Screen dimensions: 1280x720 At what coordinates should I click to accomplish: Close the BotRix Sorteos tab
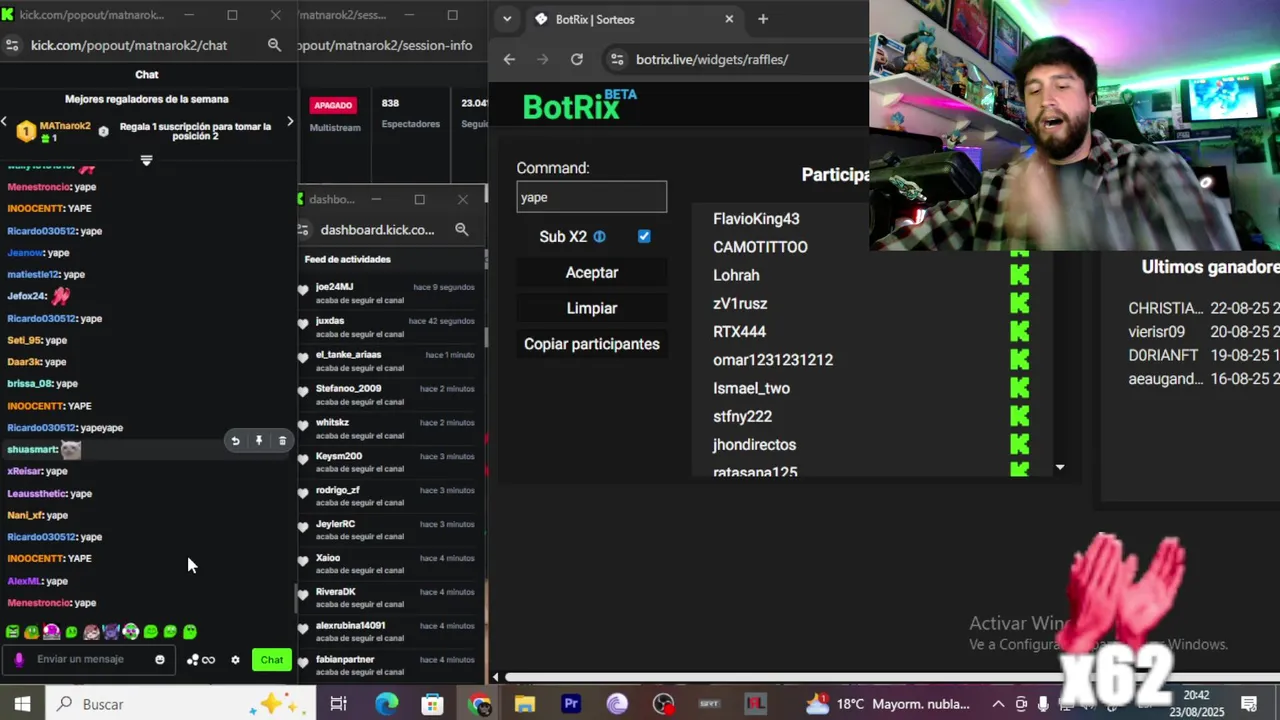[729, 19]
